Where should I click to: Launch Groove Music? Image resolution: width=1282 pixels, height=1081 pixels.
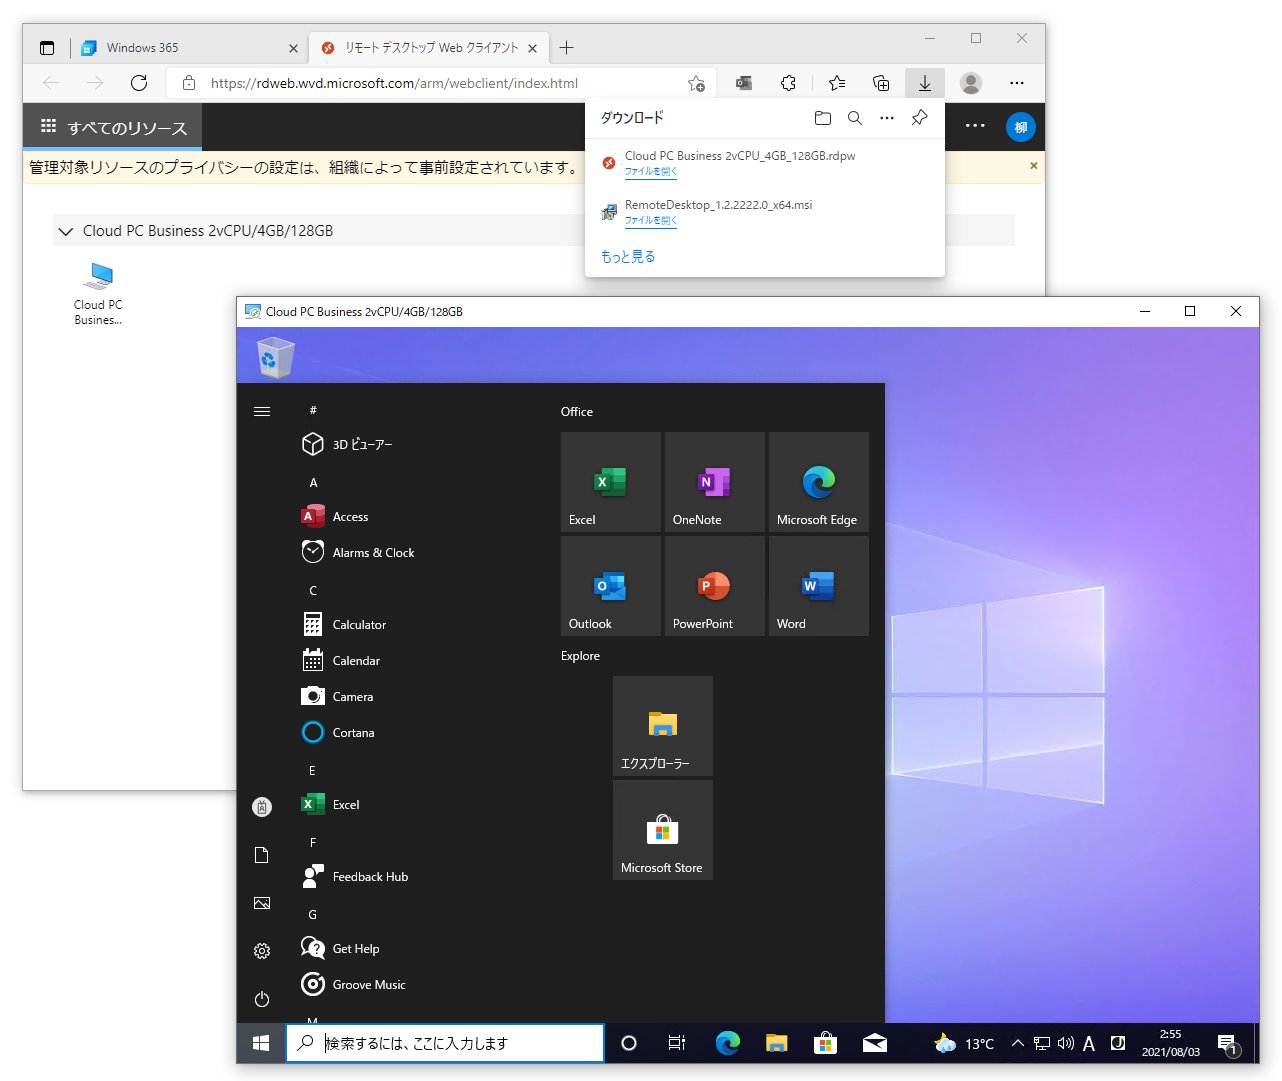coord(353,984)
